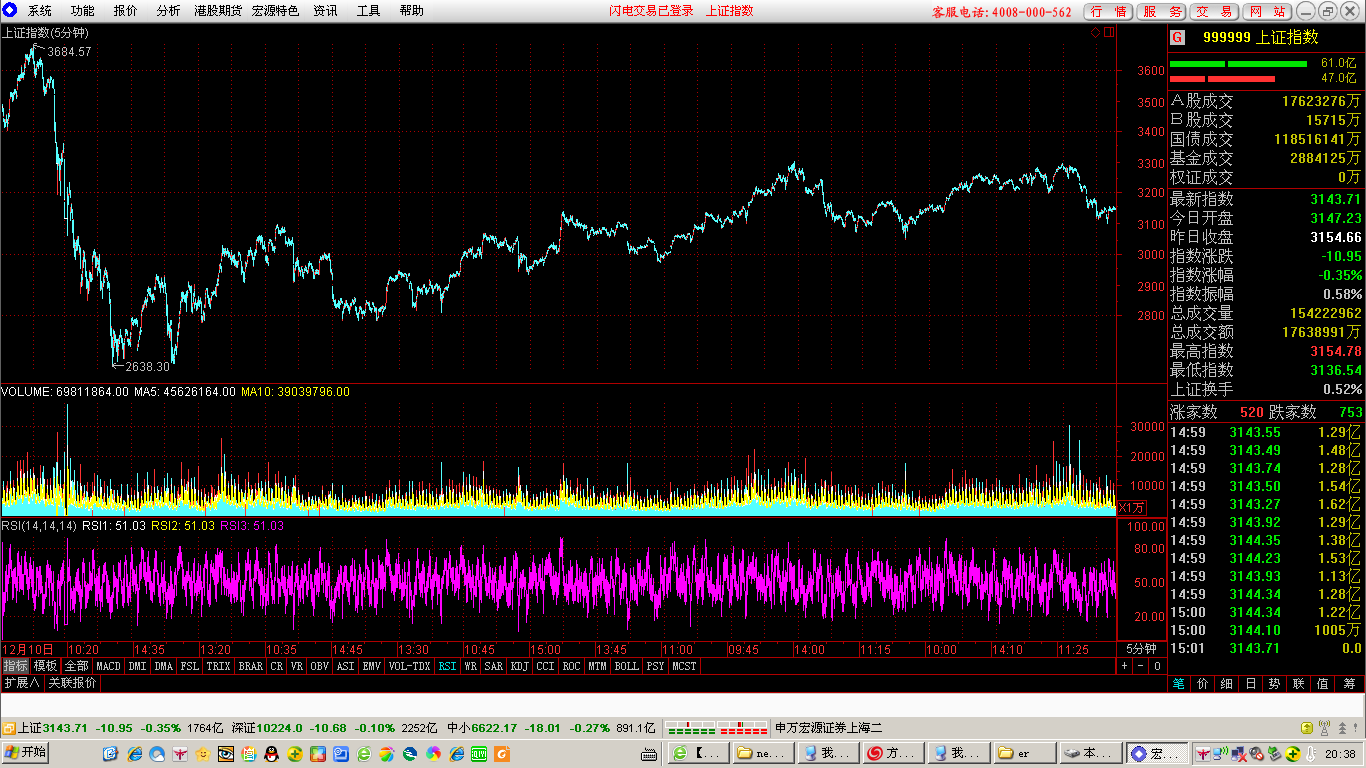Select the 笔 tab in quote panel
This screenshot has width=1366, height=768.
[x=1180, y=684]
